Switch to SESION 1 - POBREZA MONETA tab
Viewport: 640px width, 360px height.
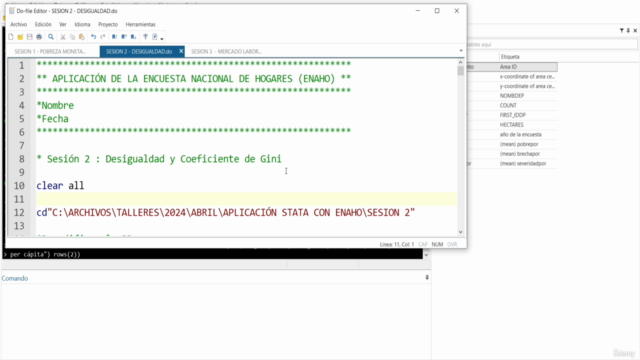pos(50,51)
